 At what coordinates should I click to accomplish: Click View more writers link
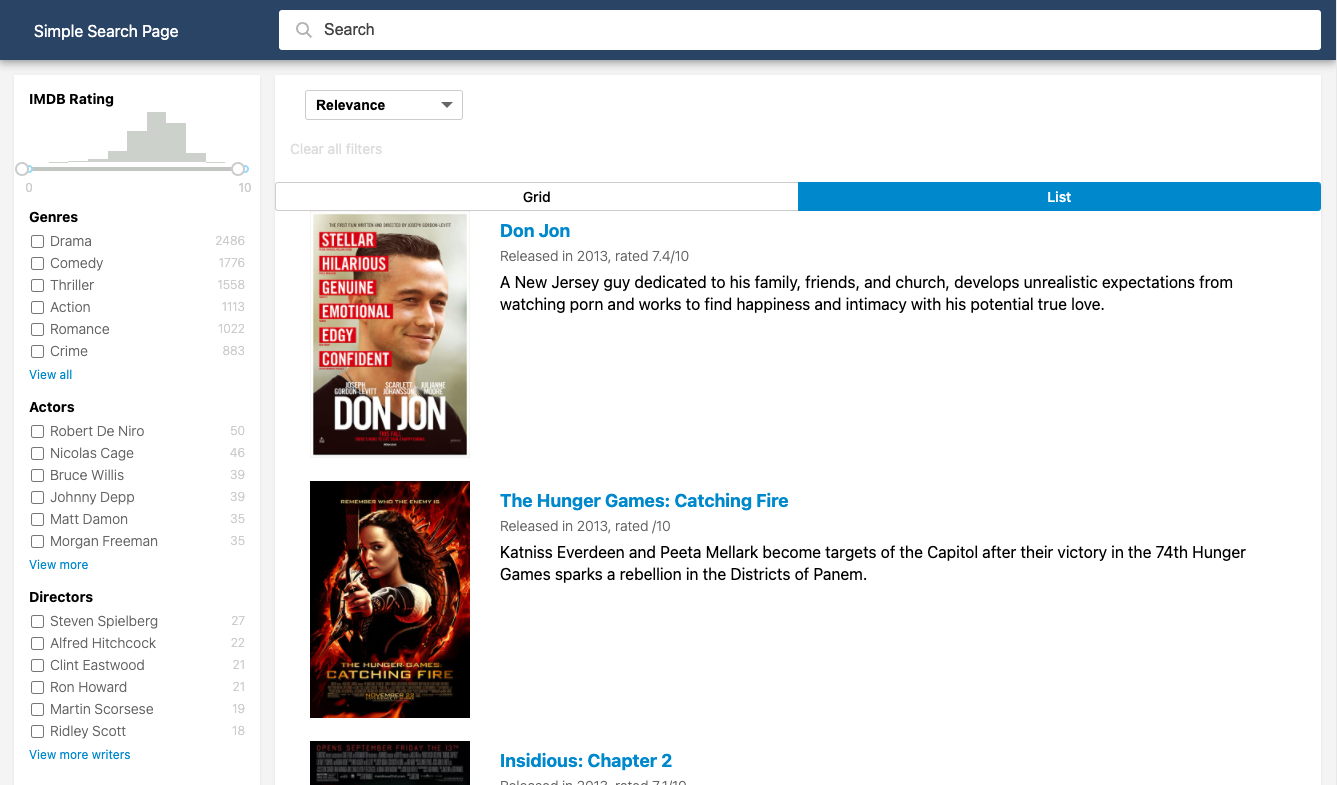click(80, 755)
